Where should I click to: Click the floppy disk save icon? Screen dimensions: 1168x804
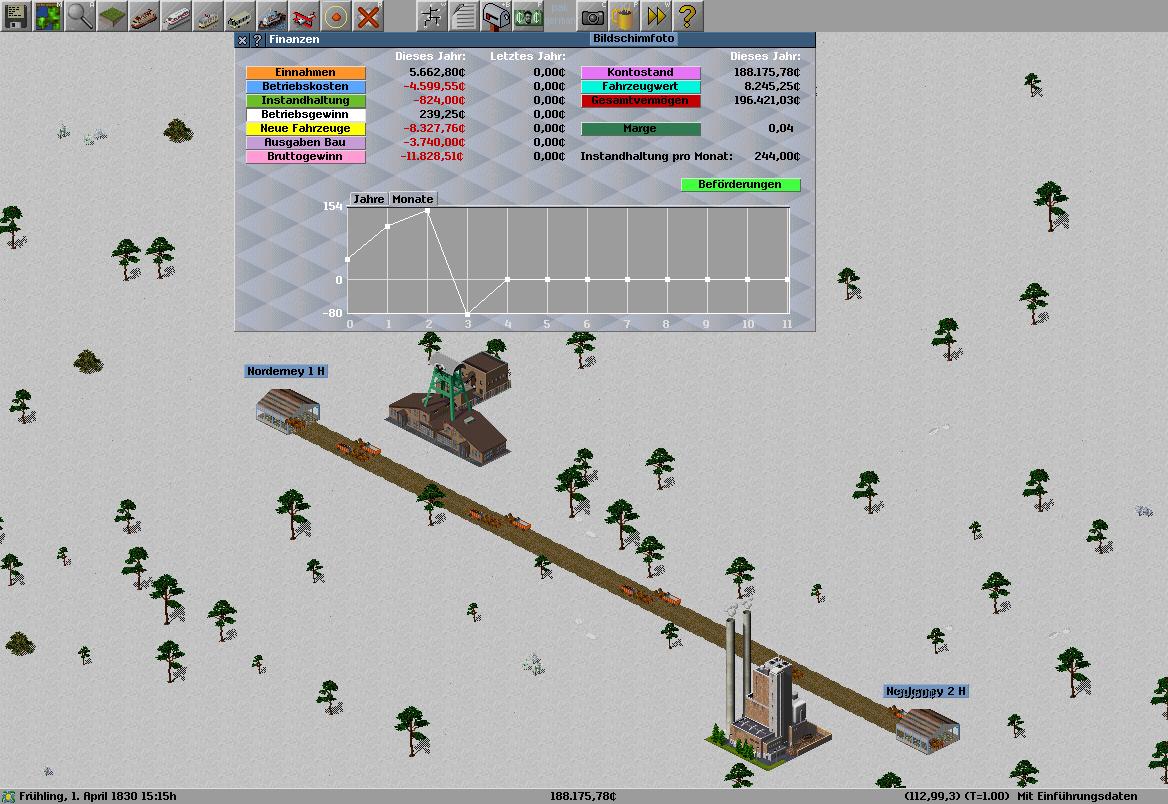pos(16,16)
